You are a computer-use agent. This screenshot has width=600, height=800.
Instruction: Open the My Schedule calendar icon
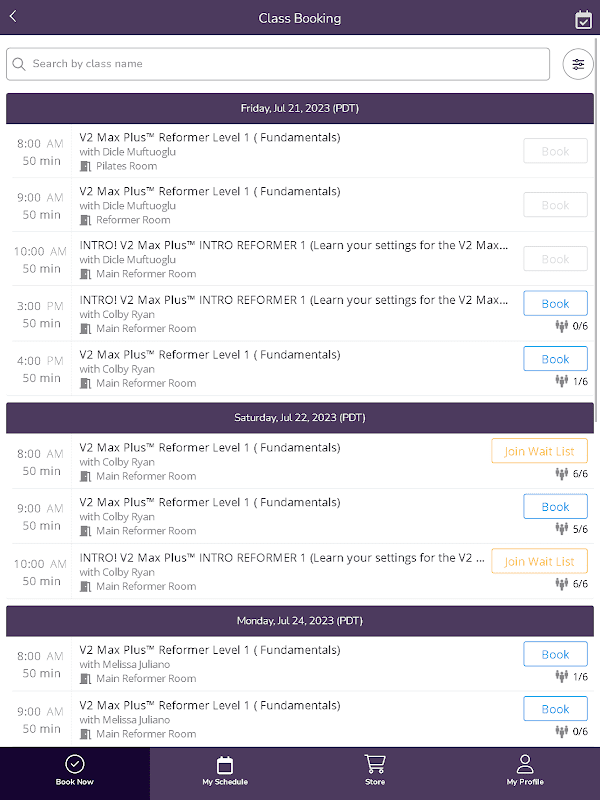click(225, 764)
